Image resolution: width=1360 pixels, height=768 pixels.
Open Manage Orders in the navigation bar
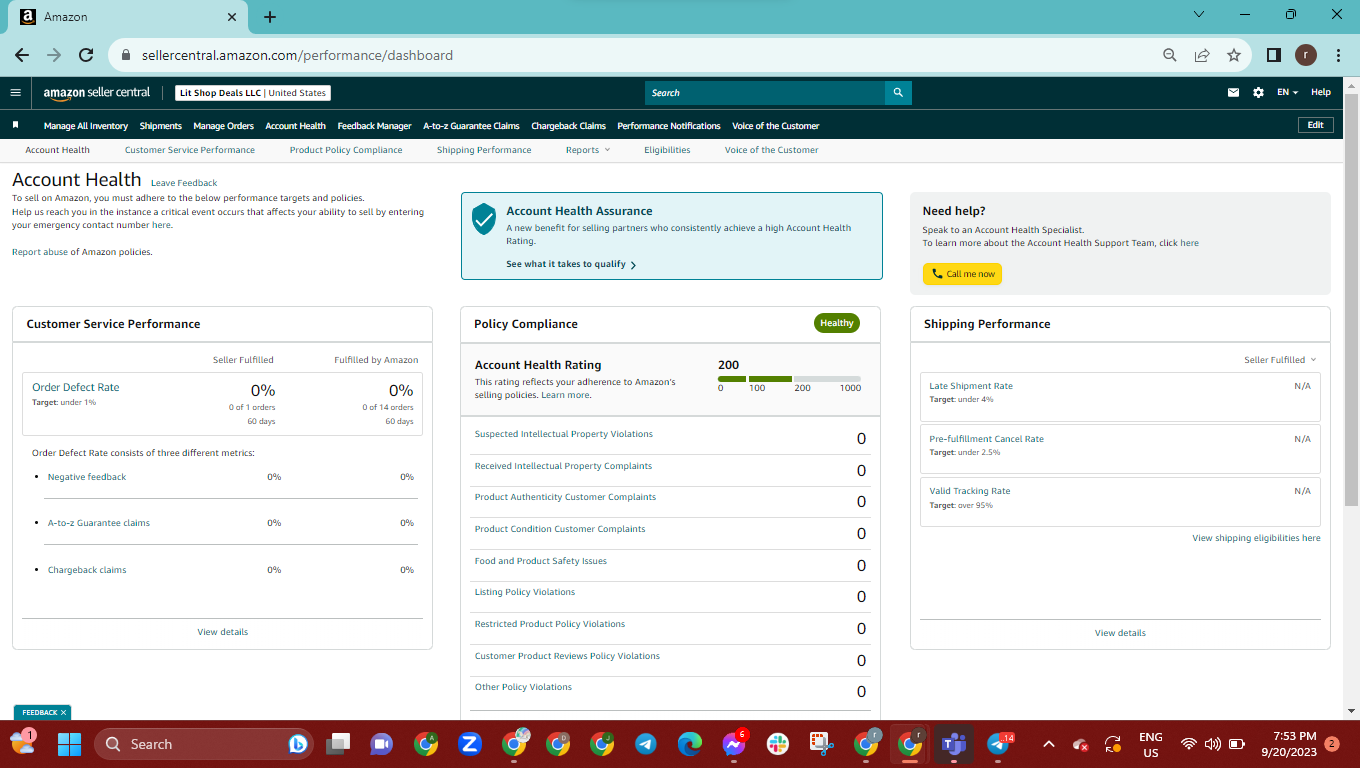224,126
